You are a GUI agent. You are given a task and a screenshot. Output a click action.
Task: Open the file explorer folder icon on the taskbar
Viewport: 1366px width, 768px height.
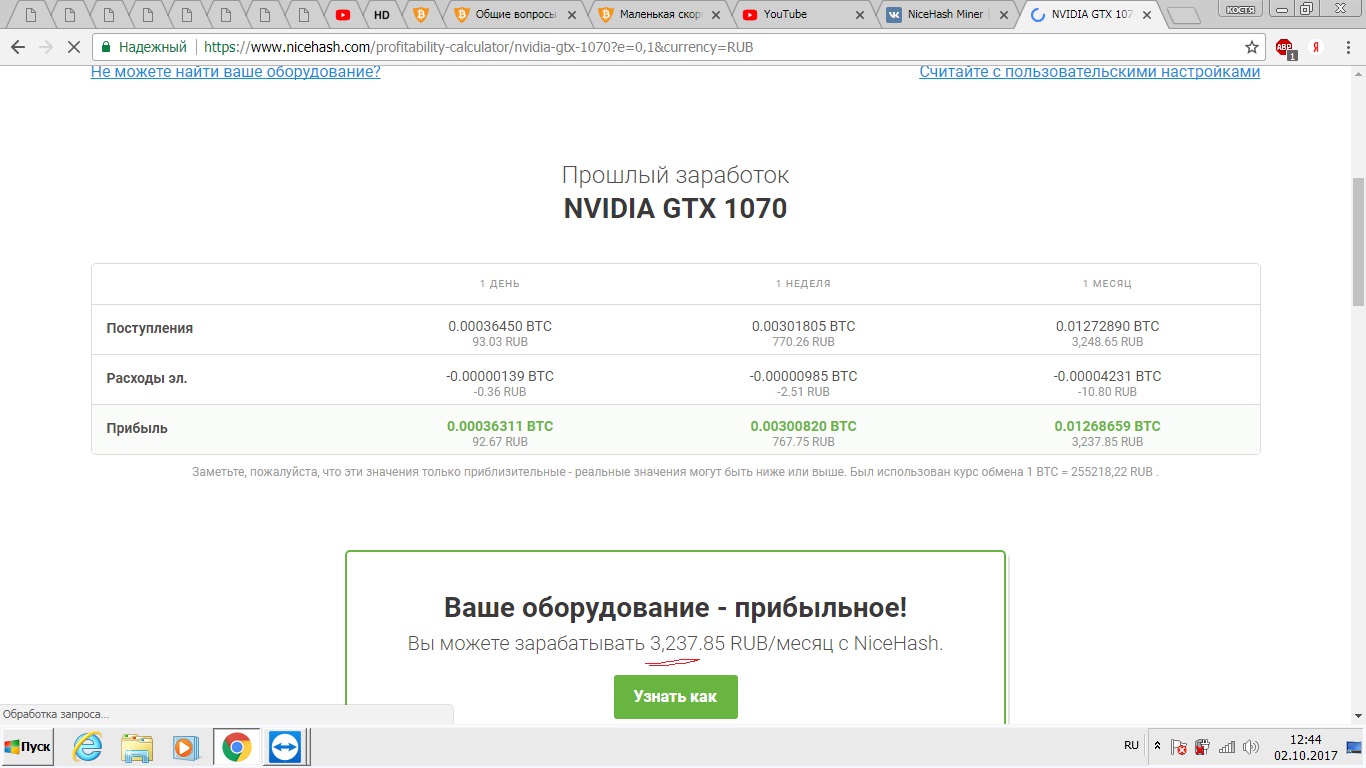pos(136,747)
